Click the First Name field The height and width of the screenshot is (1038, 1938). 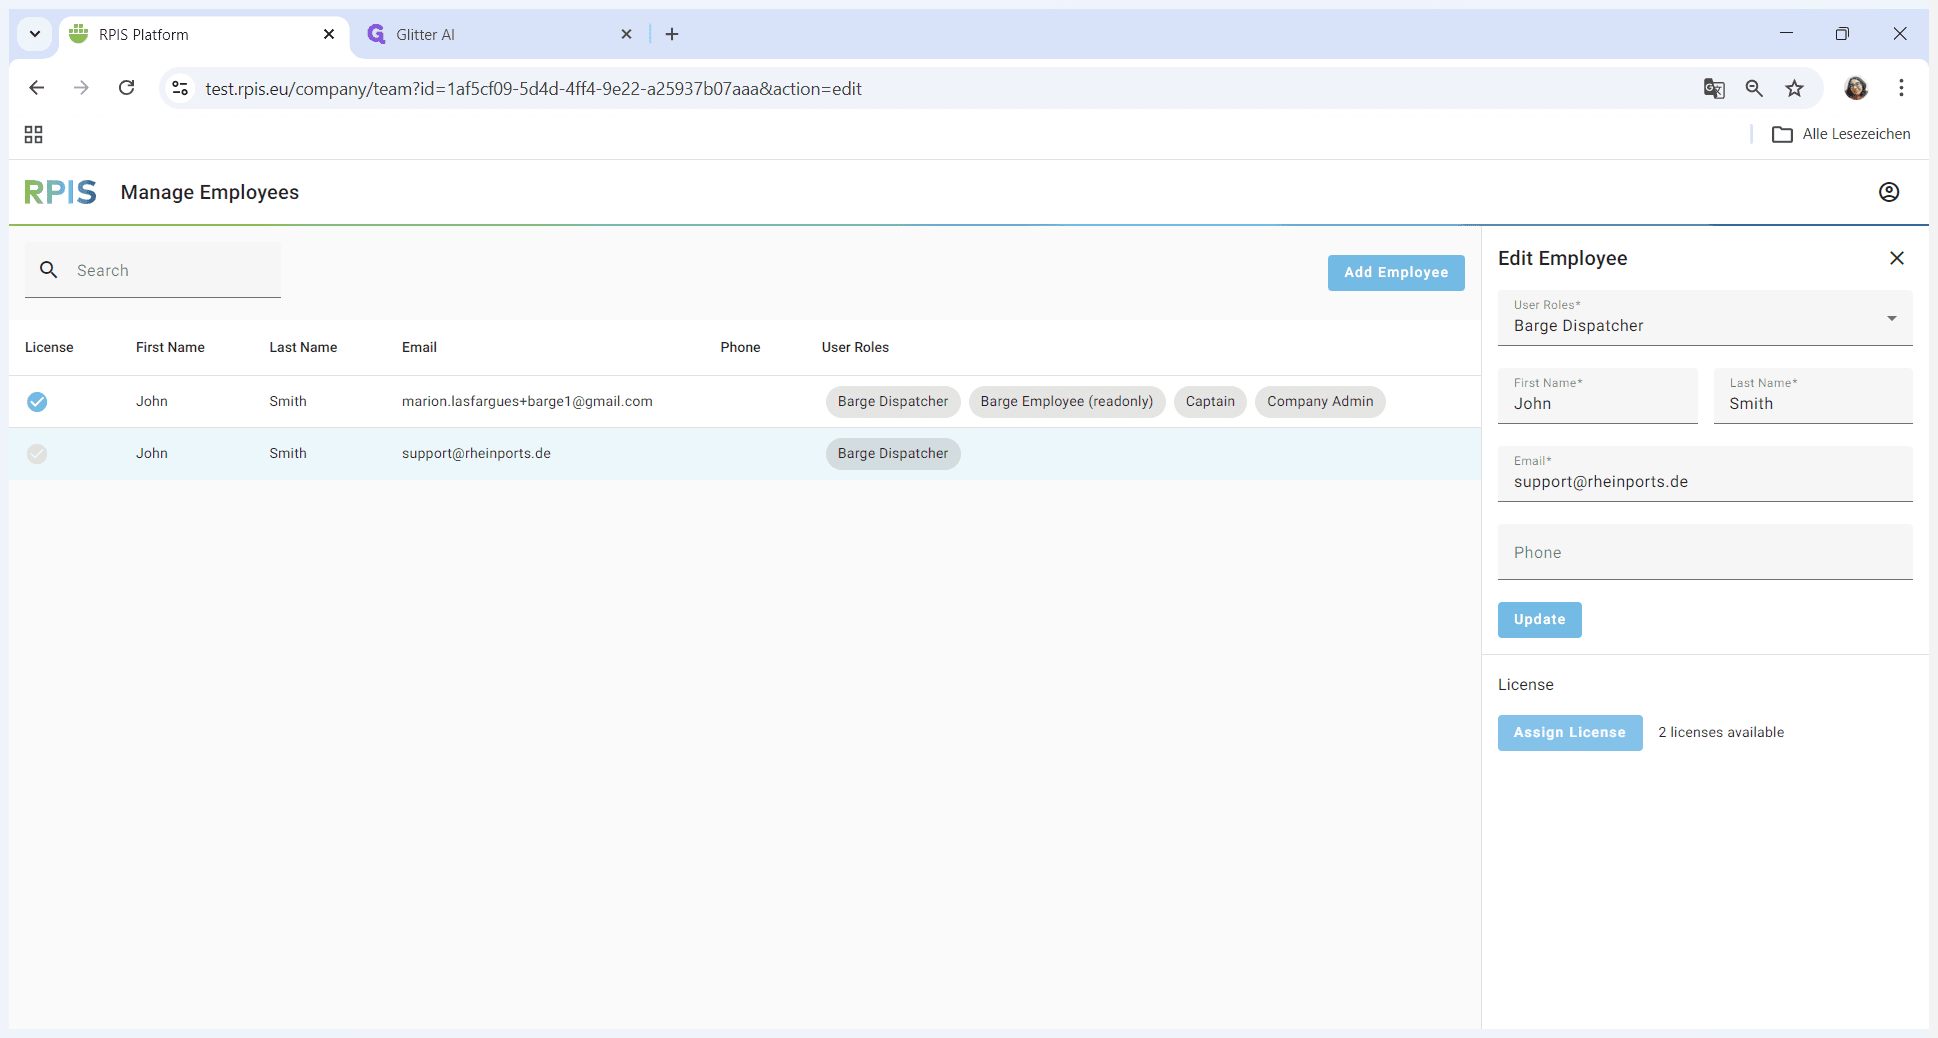[1598, 396]
